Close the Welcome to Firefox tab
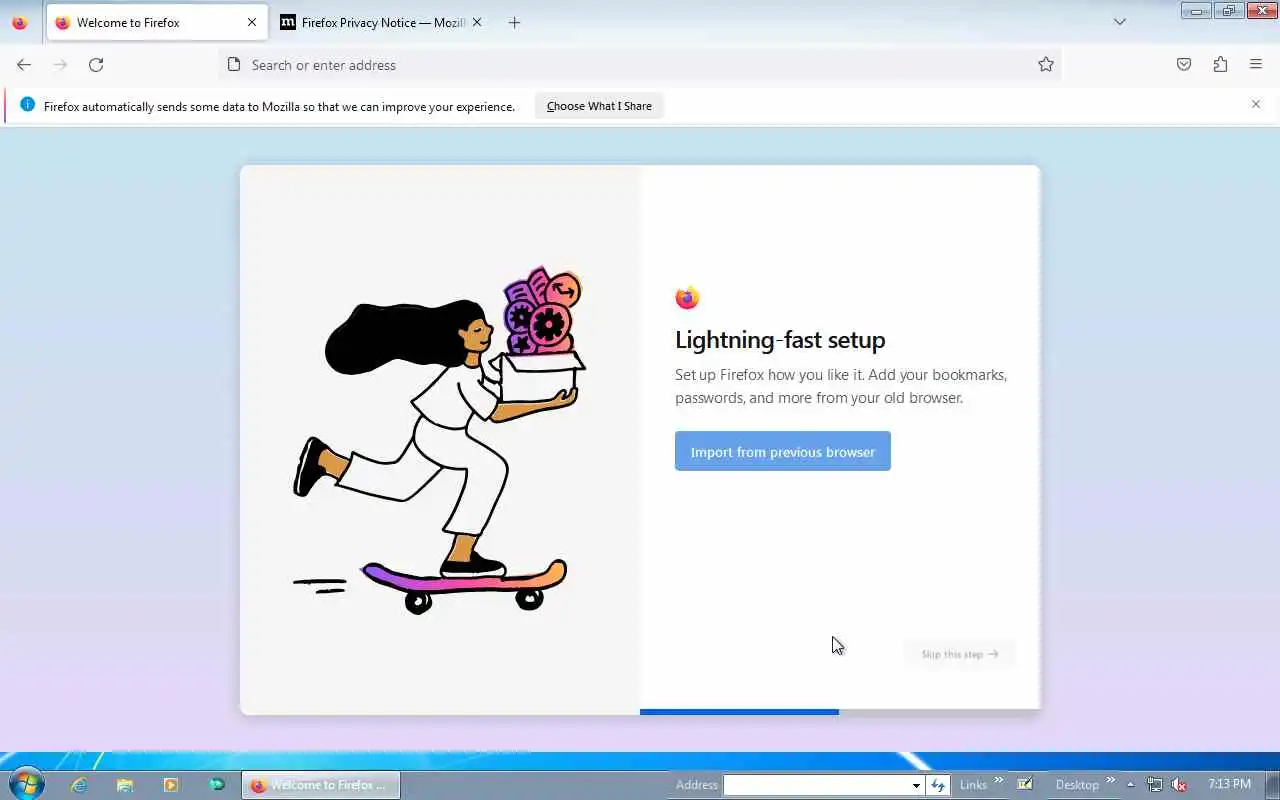The height and width of the screenshot is (800, 1280). click(252, 22)
